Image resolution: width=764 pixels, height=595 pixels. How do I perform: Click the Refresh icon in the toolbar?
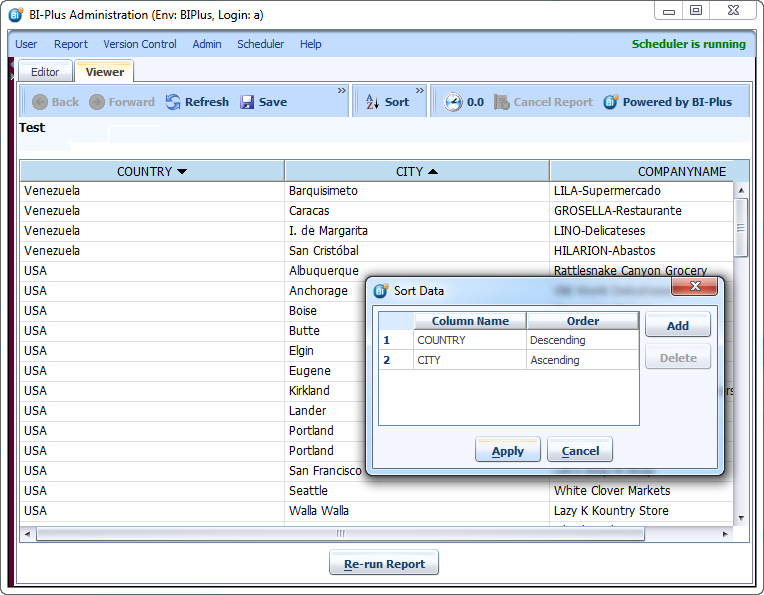tap(173, 102)
